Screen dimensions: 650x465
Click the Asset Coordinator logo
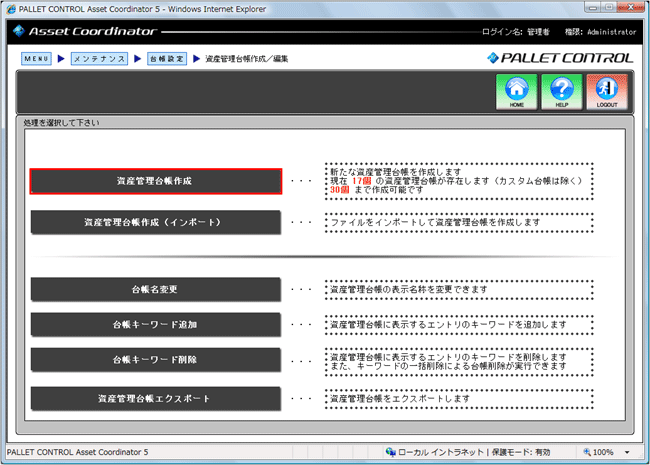pyautogui.click(x=85, y=31)
